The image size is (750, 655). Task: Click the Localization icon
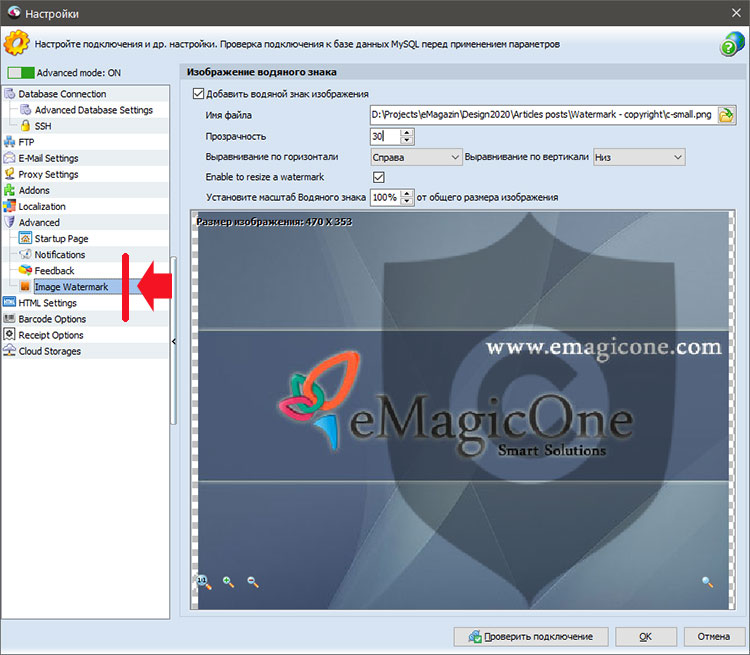tap(10, 206)
